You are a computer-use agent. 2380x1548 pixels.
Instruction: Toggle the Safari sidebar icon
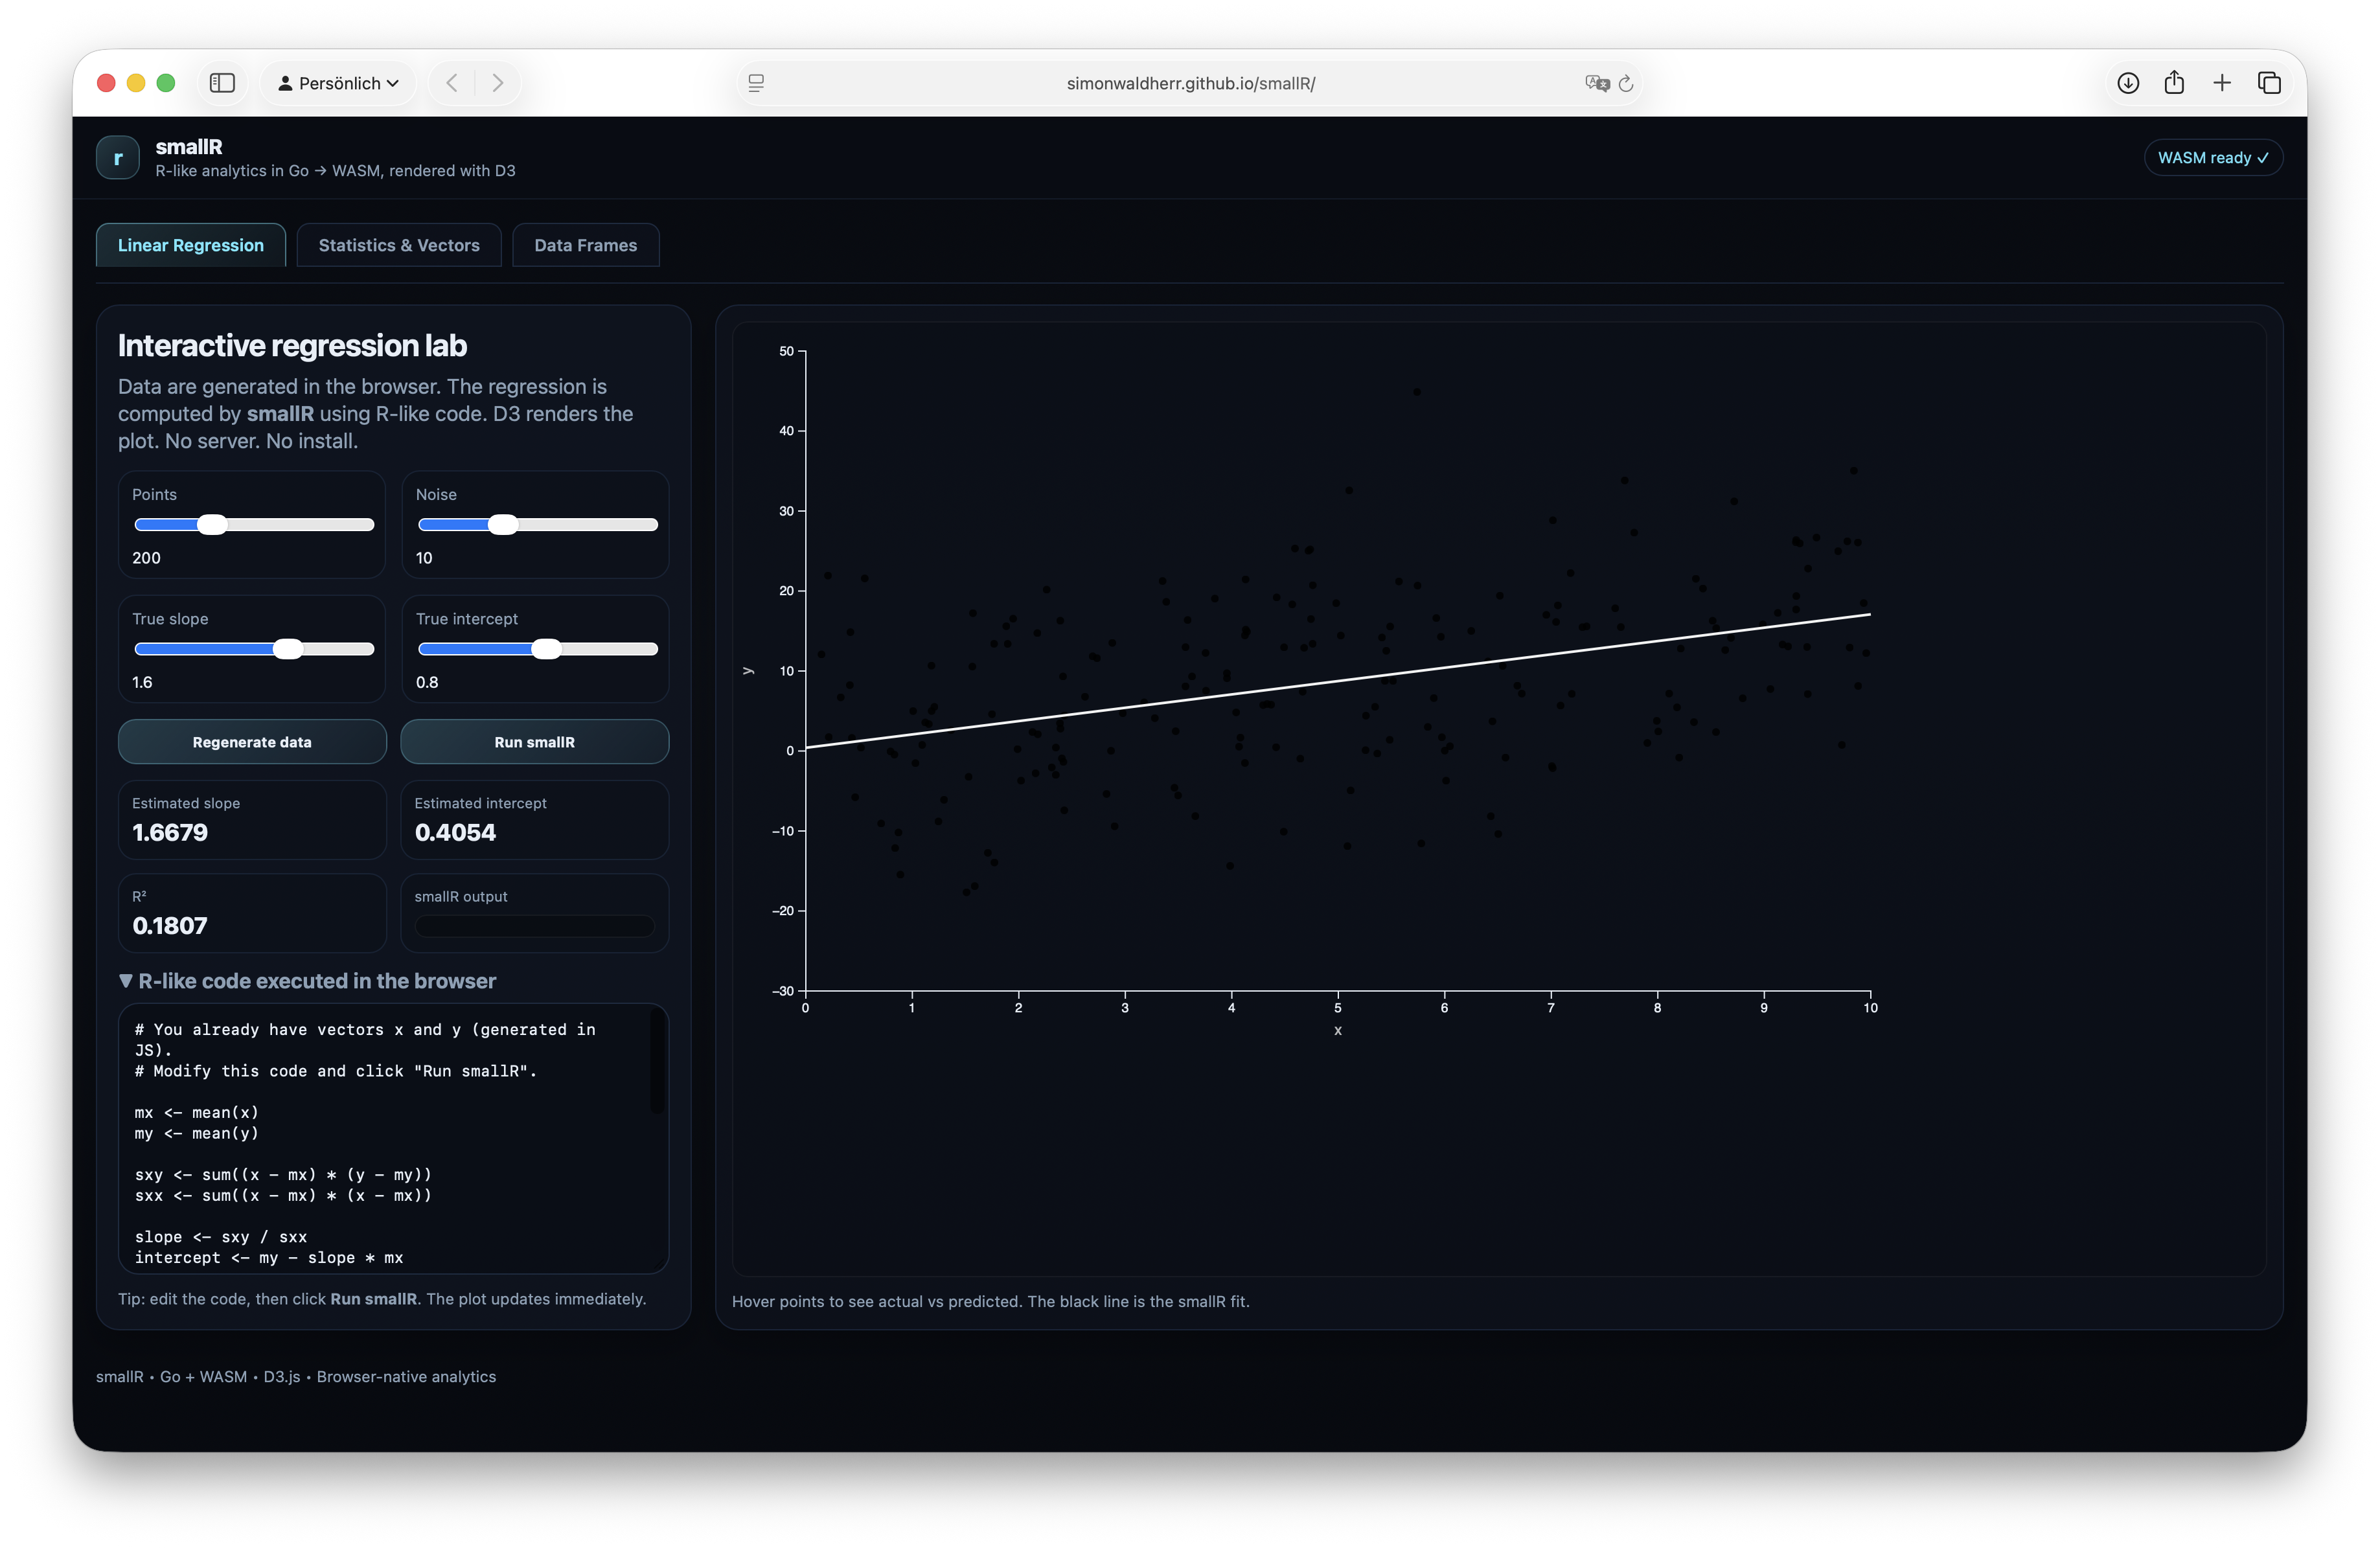[x=222, y=83]
